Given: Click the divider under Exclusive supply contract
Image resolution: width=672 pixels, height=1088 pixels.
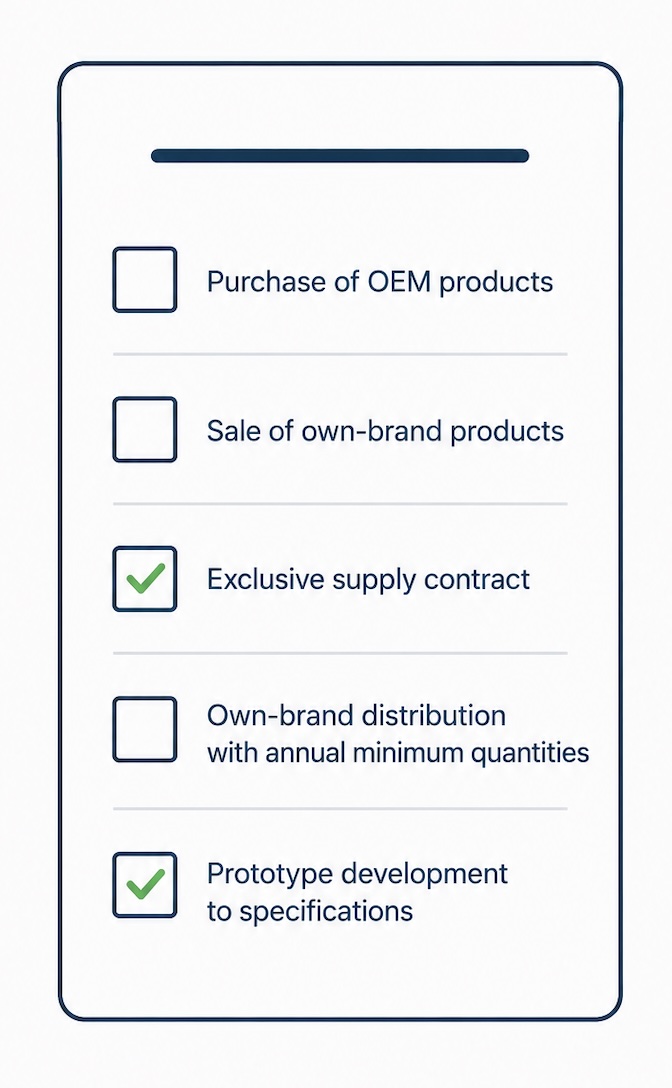Looking at the screenshot, I should 340,653.
